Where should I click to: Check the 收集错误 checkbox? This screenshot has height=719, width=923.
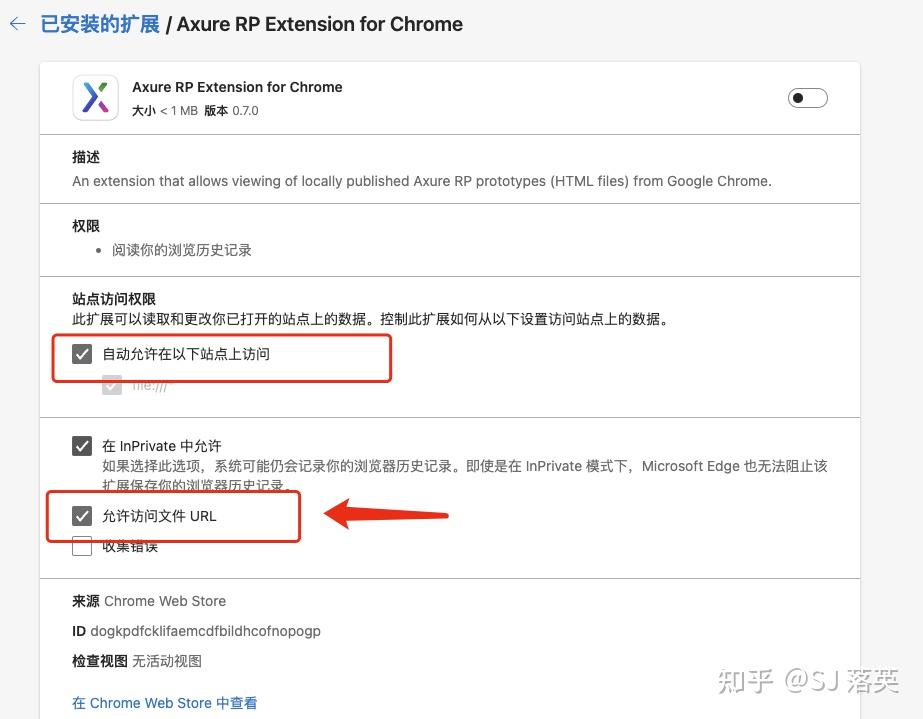click(x=82, y=546)
